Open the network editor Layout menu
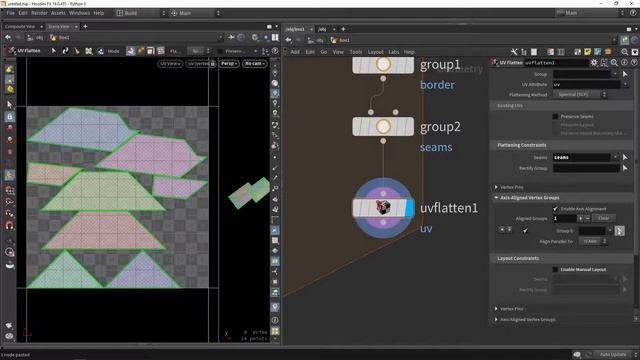 [x=376, y=52]
